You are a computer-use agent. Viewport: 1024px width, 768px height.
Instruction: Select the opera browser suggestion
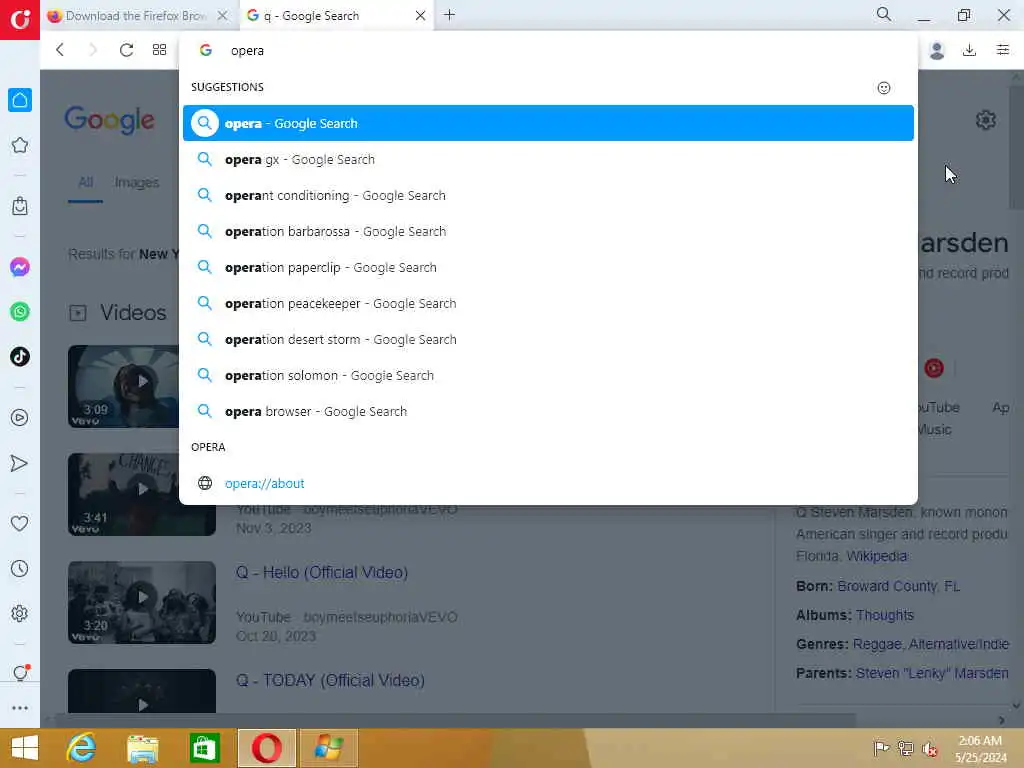(x=549, y=411)
